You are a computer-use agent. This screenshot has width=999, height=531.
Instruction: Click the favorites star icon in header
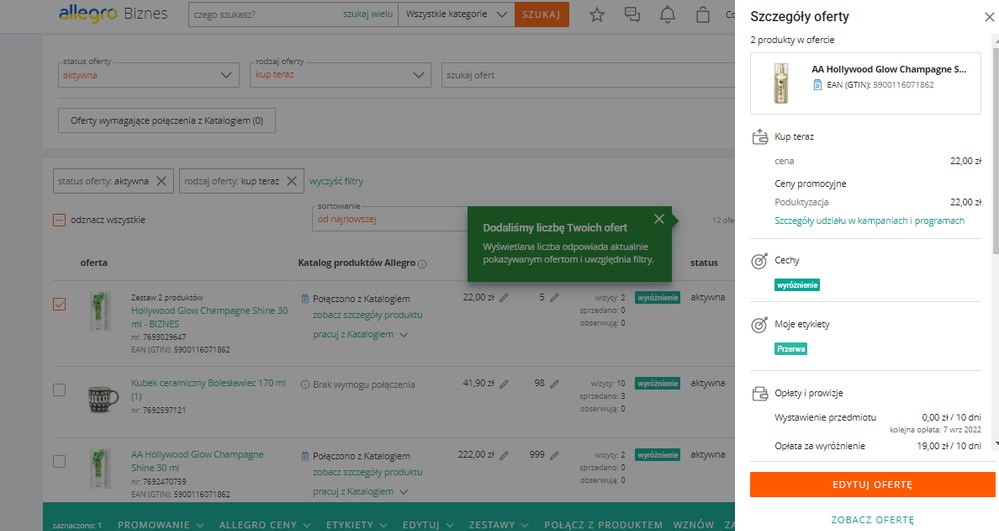click(x=597, y=15)
